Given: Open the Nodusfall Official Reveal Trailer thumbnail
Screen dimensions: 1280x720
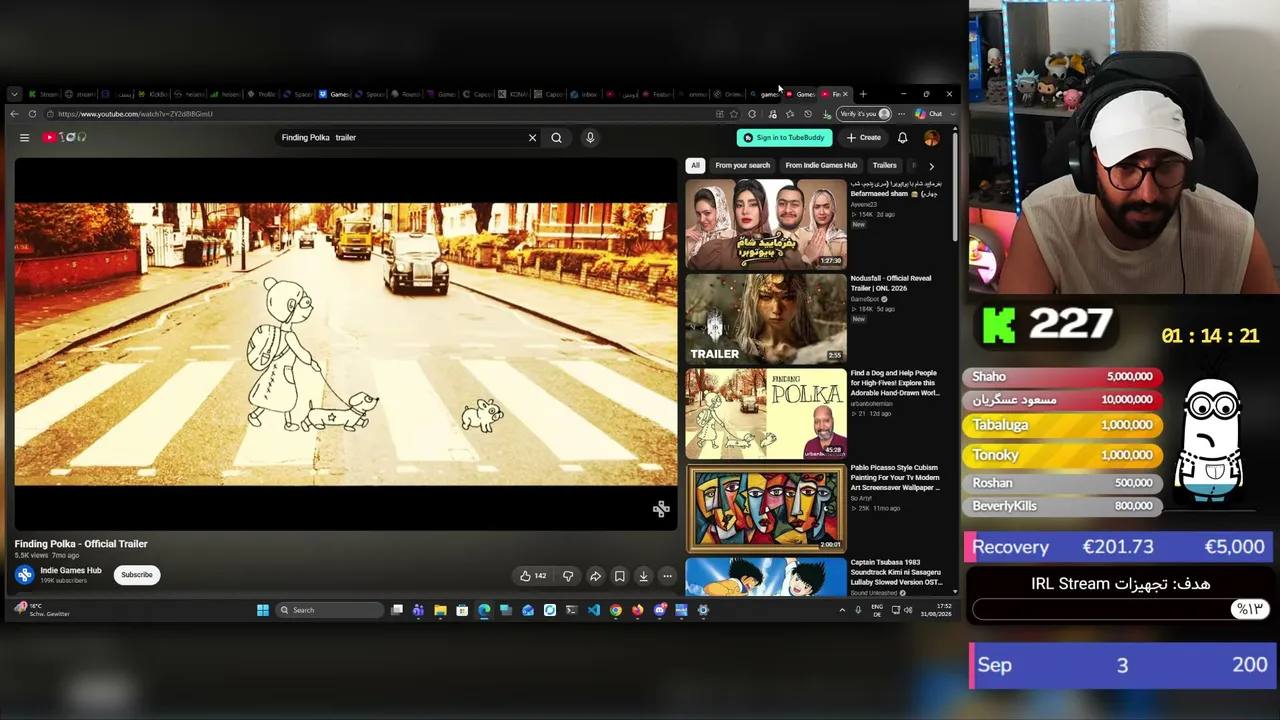Looking at the screenshot, I should click(766, 318).
